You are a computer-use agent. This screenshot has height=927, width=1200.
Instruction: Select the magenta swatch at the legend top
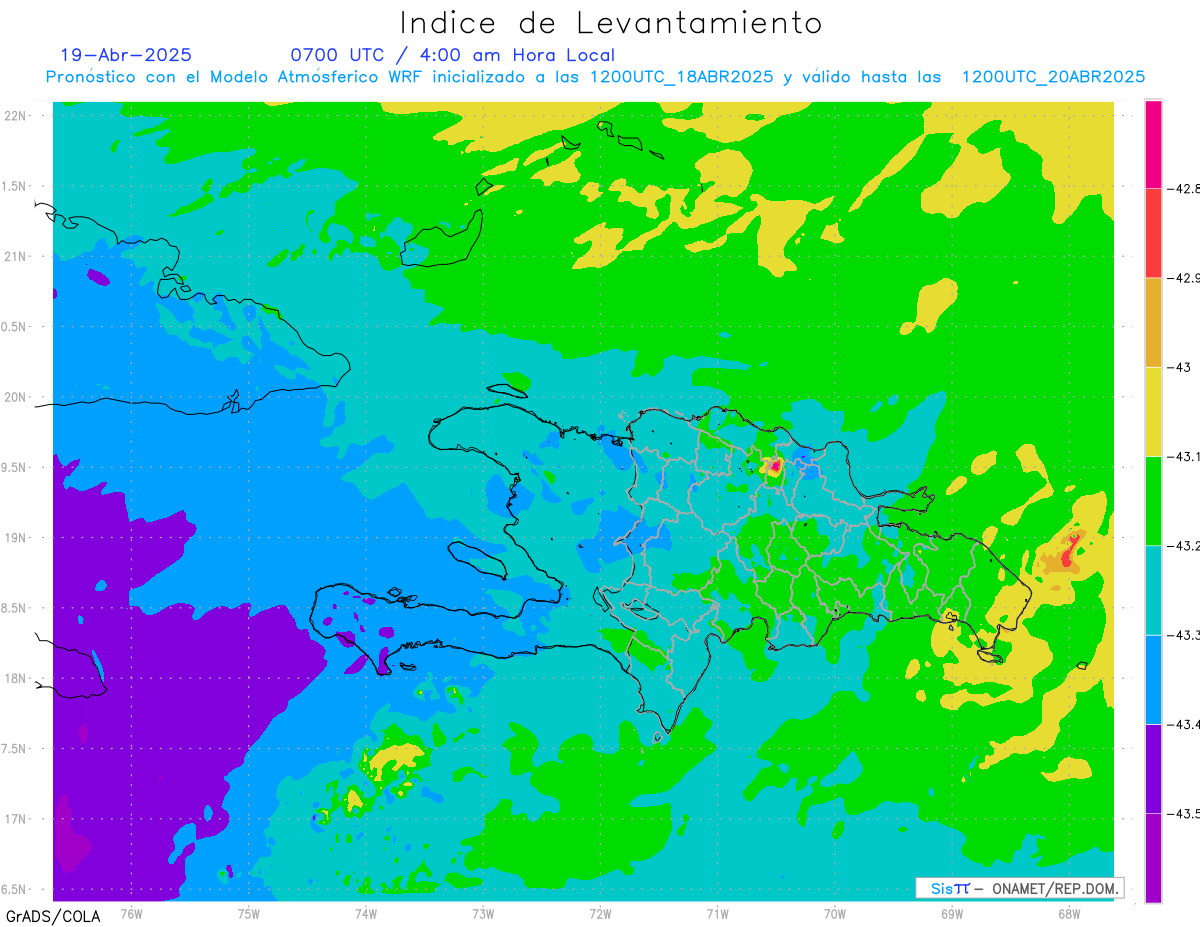[1153, 144]
